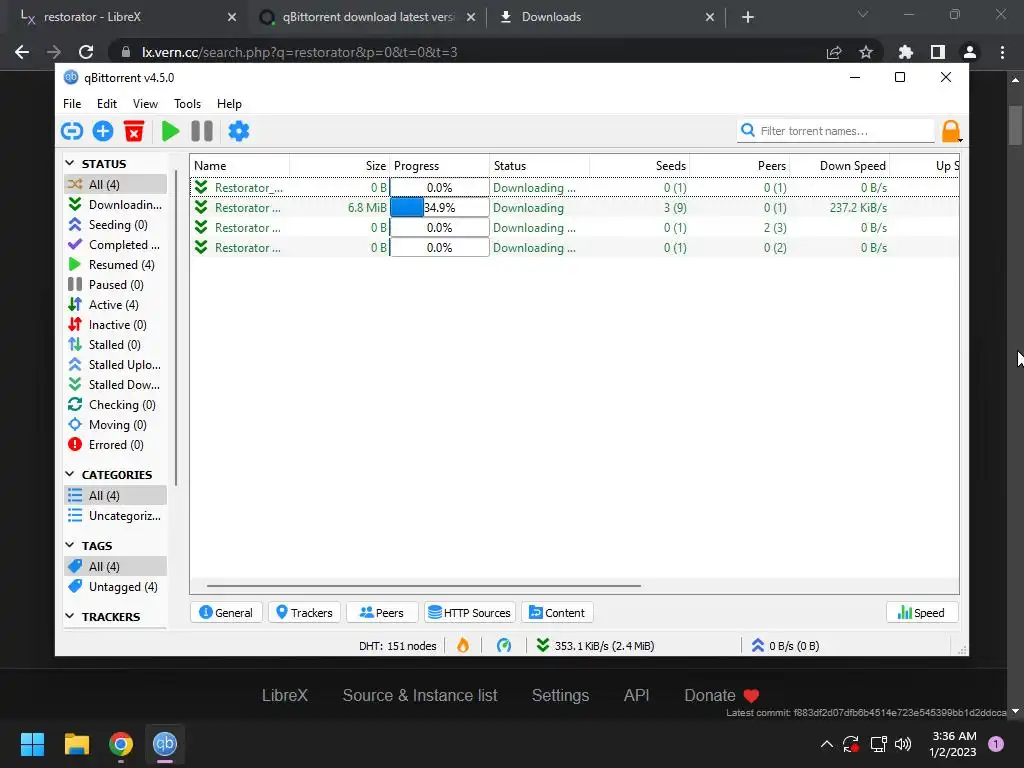1024x768 pixels.
Task: Select the Untagged (4) tag filter
Action: click(116, 587)
